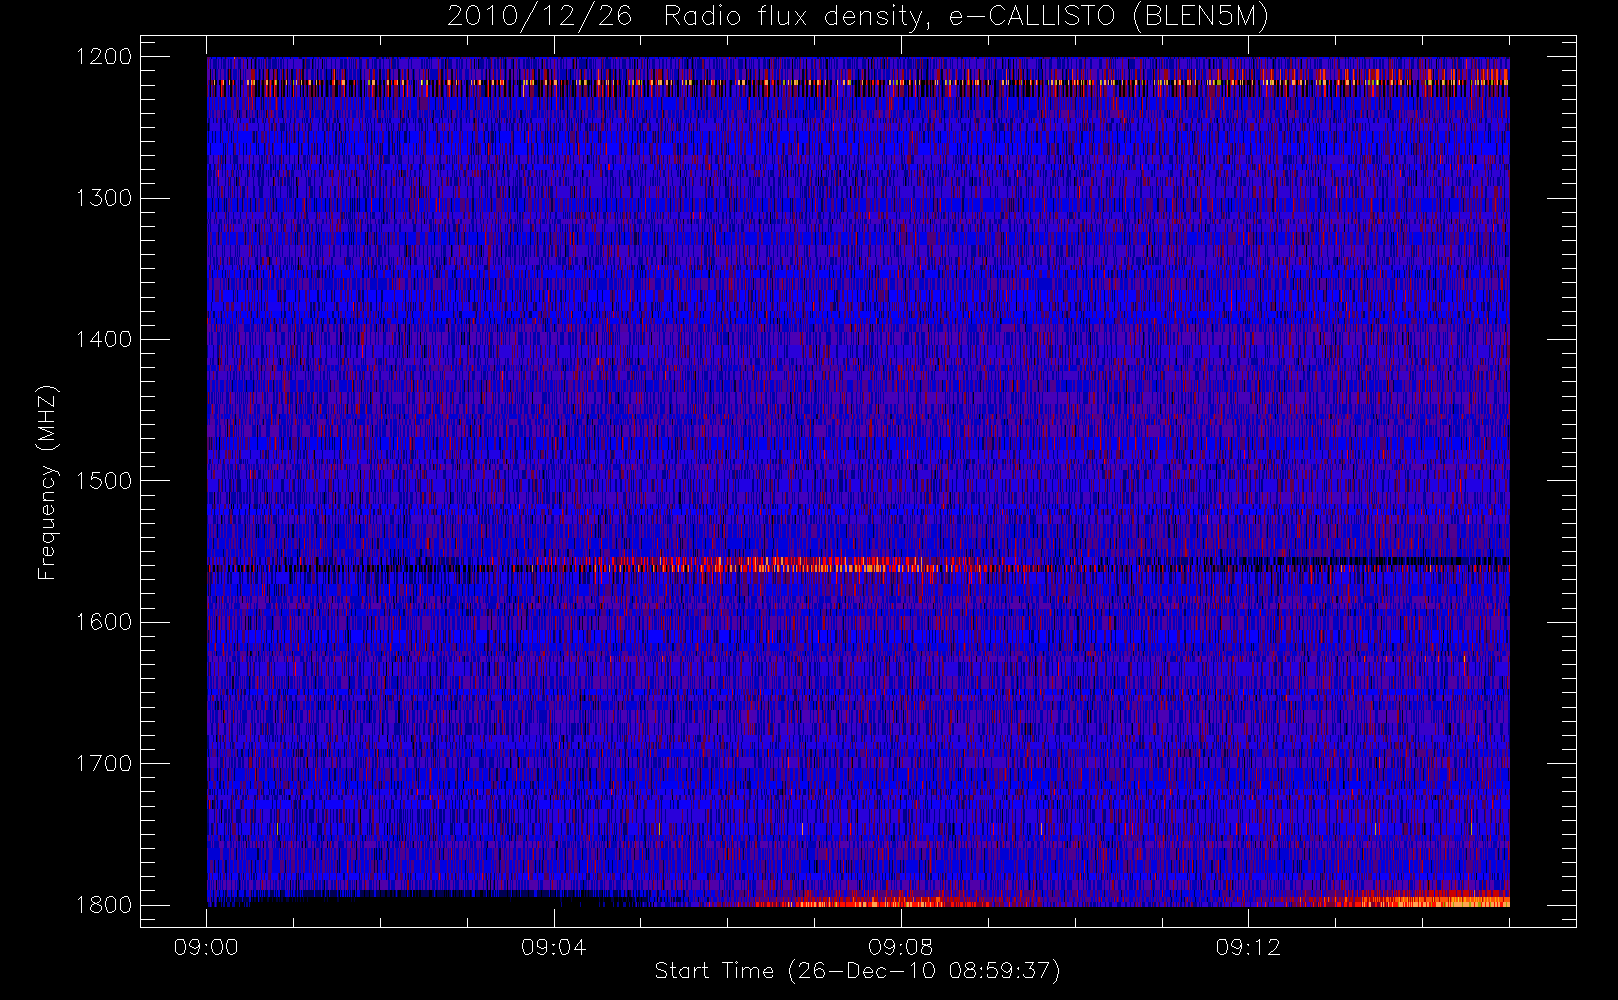This screenshot has height=1000, width=1618.
Task: Click the "Start Time (26-Dec-10 08:59:37)" axis label
Action: [x=857, y=971]
